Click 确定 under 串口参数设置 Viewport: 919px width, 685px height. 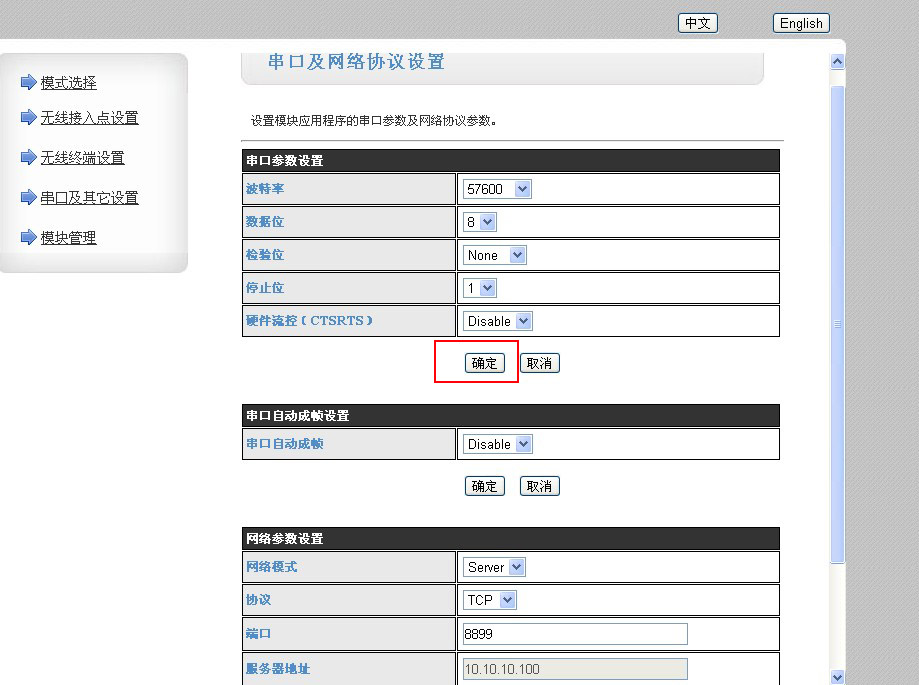pyautogui.click(x=484, y=363)
